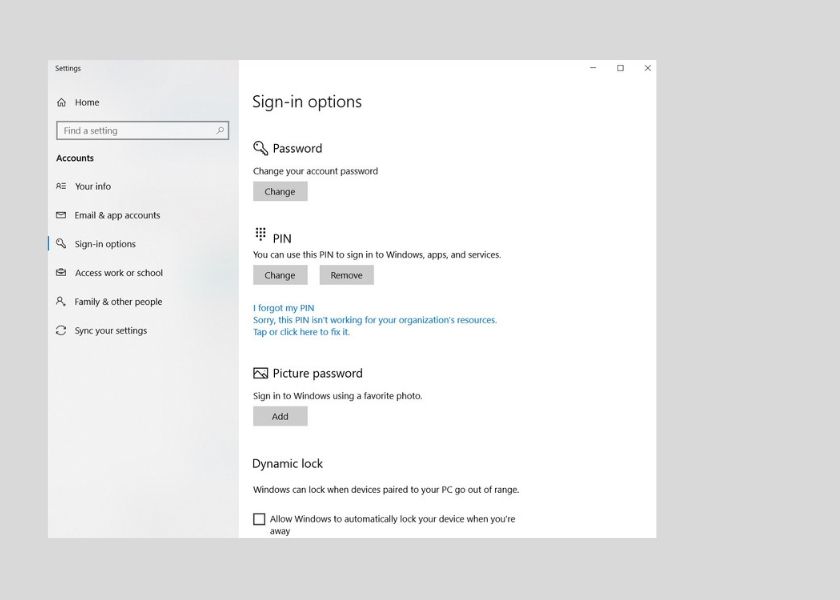Remove your current PIN

pyautogui.click(x=346, y=274)
